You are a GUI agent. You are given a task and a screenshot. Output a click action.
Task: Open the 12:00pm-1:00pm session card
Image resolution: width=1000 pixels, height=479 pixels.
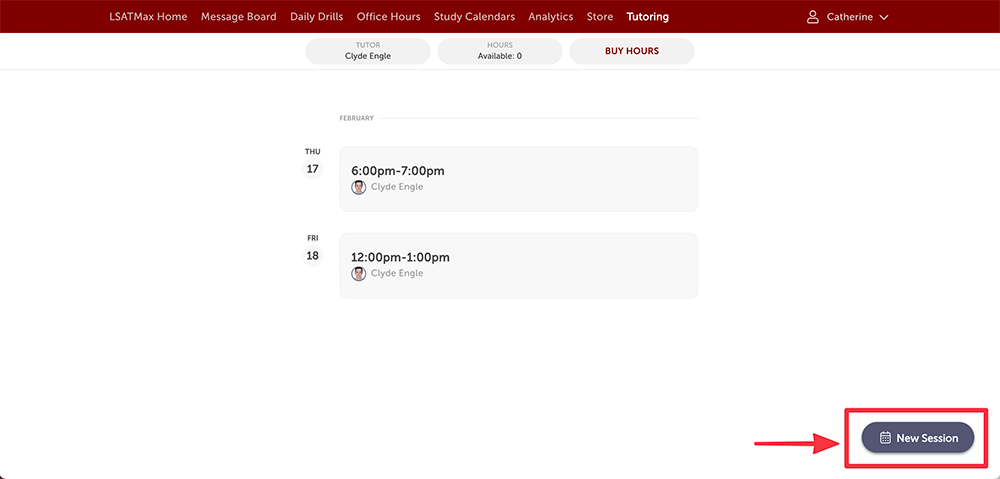pos(518,265)
